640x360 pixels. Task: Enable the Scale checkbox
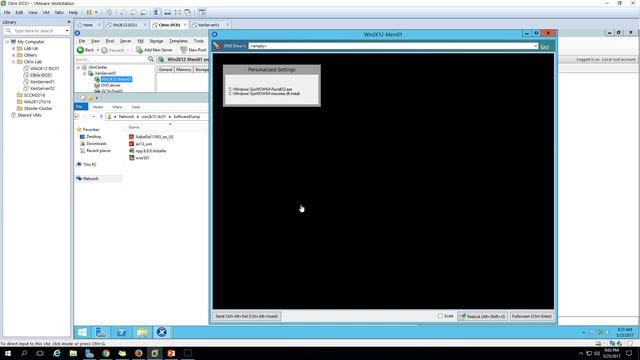tap(440, 316)
